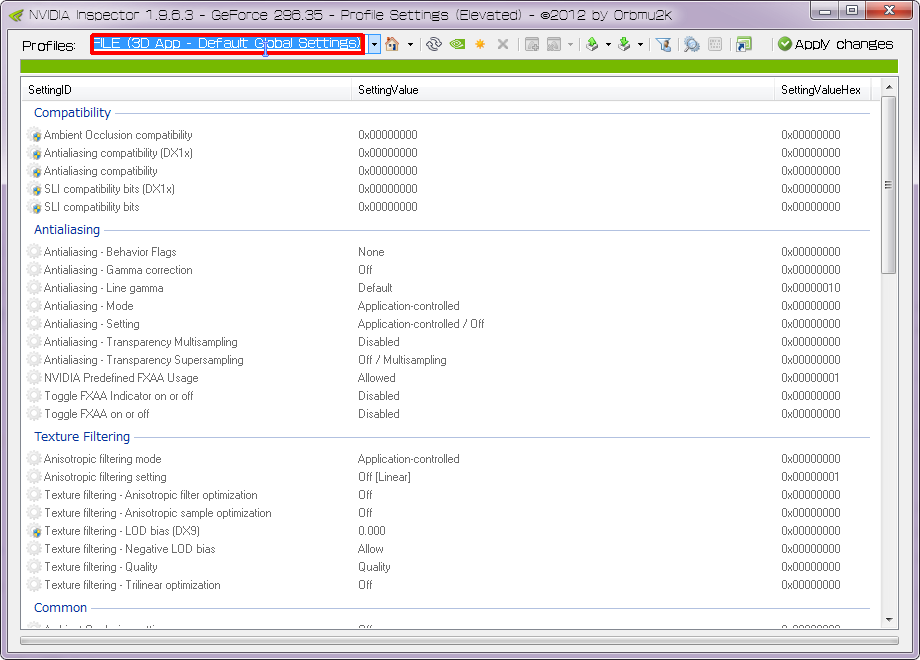Click 'Allowed' value for FXAA Usage

(x=377, y=378)
